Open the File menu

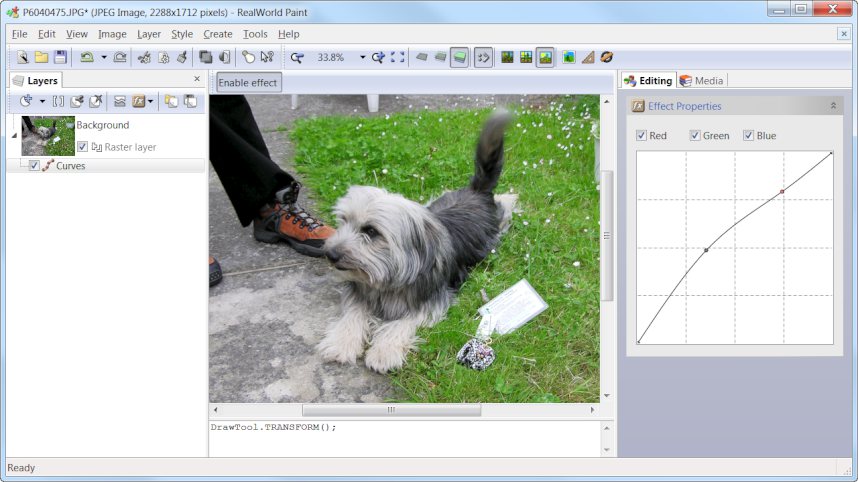tap(20, 34)
